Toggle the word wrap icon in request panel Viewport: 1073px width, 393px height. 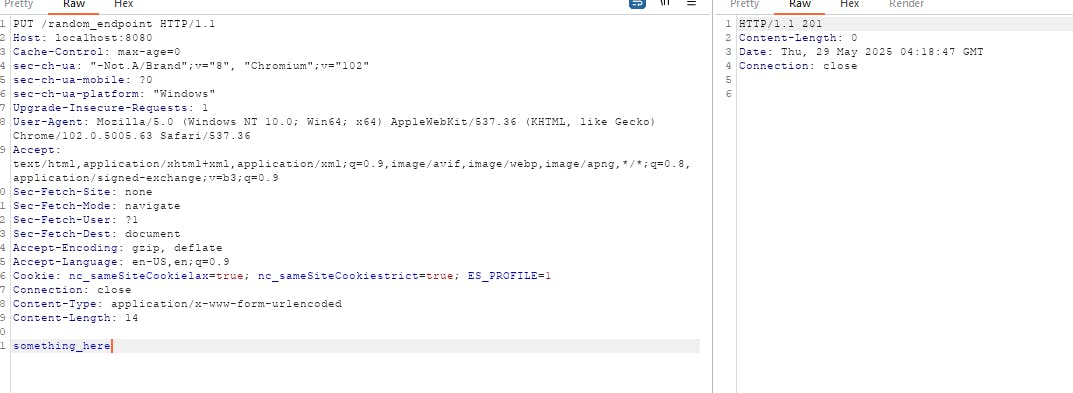tap(637, 3)
